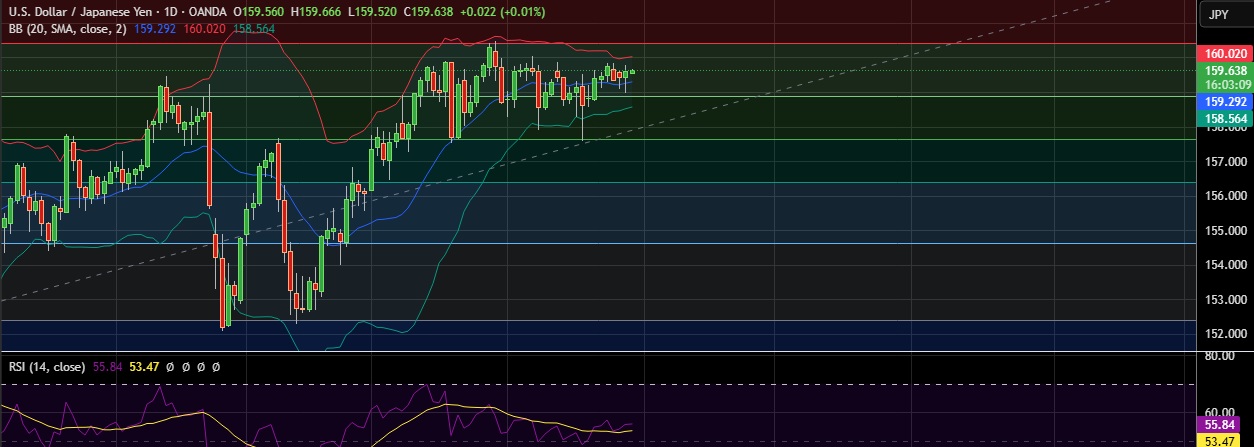This screenshot has width=1254, height=447.
Task: Click the 154.000 price scale tick
Action: pos(1225,265)
